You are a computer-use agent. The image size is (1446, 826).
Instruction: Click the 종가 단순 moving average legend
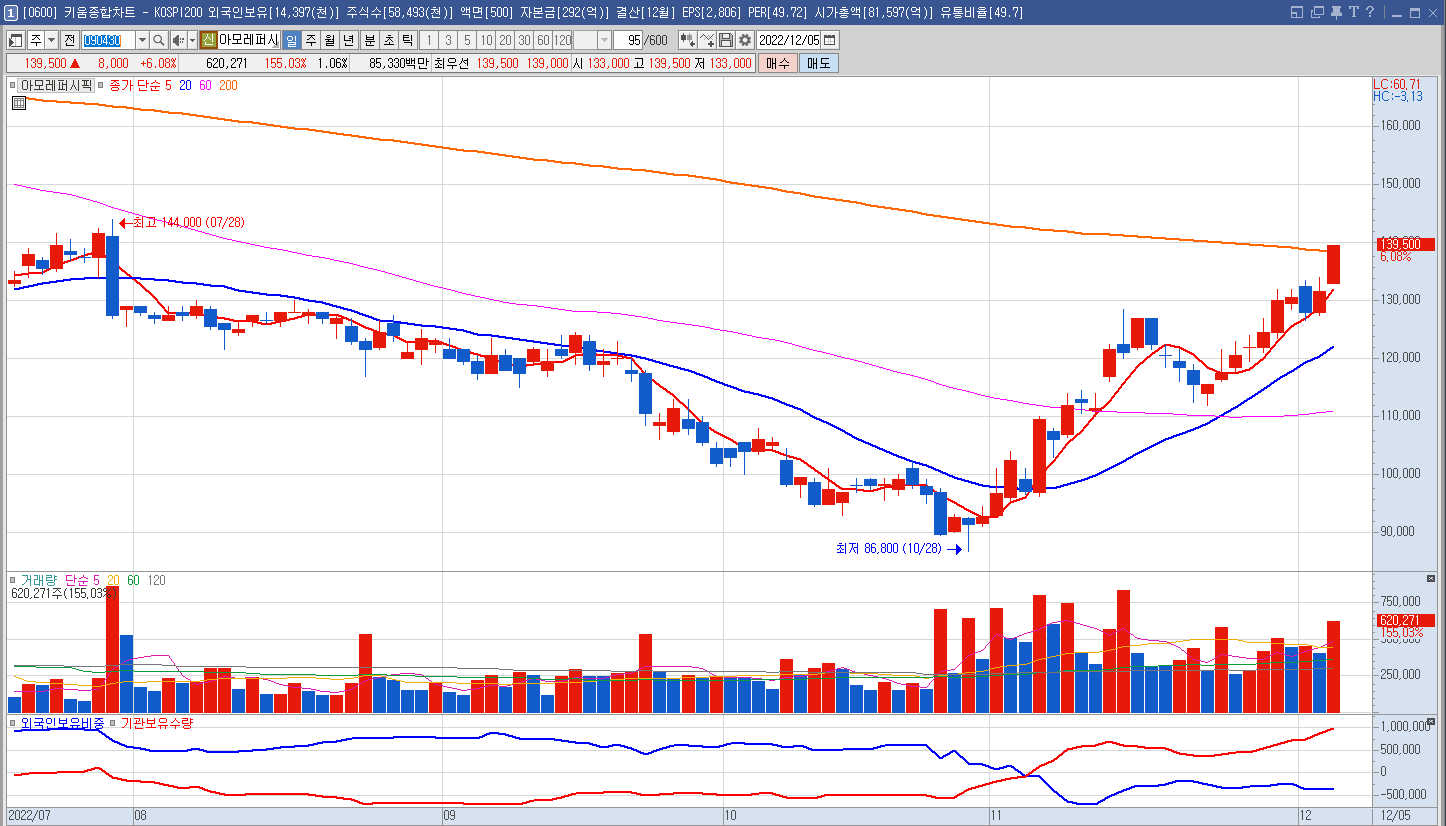pos(133,86)
